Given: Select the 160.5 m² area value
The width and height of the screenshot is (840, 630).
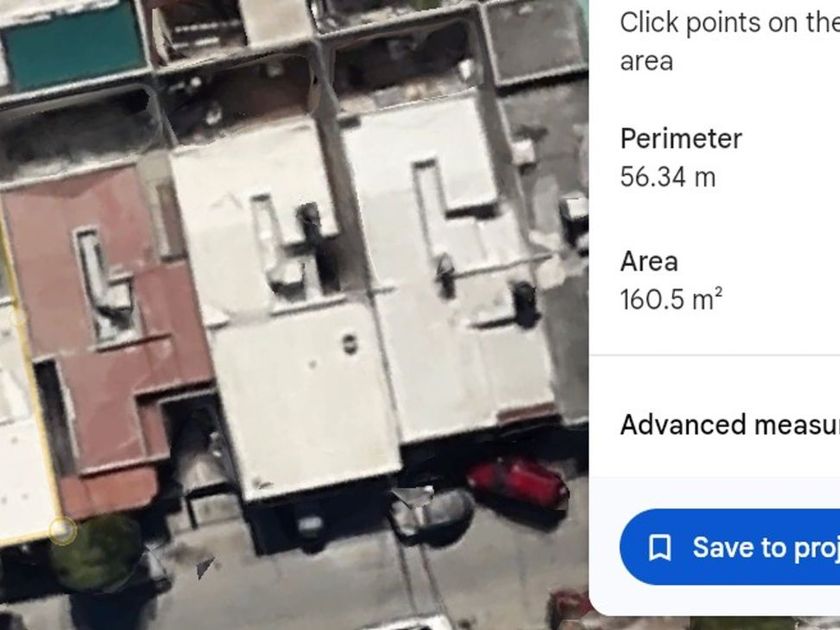Looking at the screenshot, I should point(671,299).
